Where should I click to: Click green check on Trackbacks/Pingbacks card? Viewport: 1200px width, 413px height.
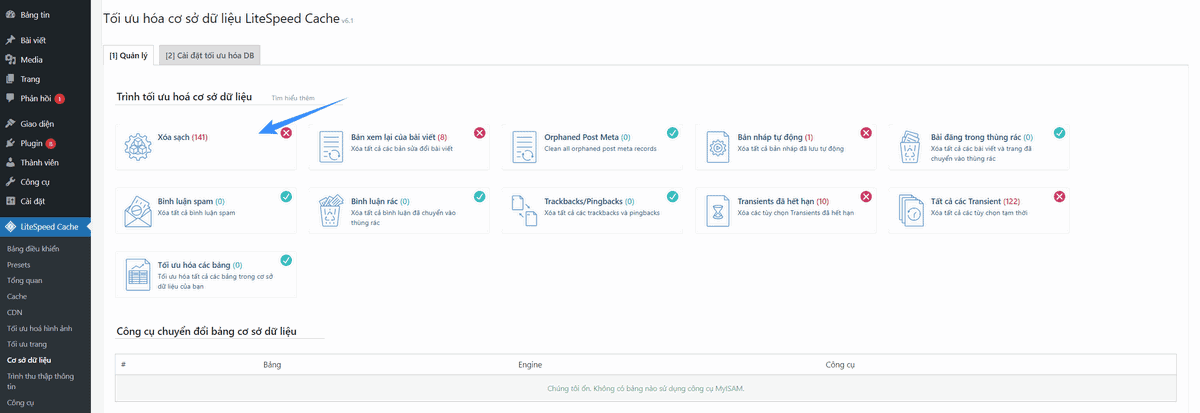[672, 196]
